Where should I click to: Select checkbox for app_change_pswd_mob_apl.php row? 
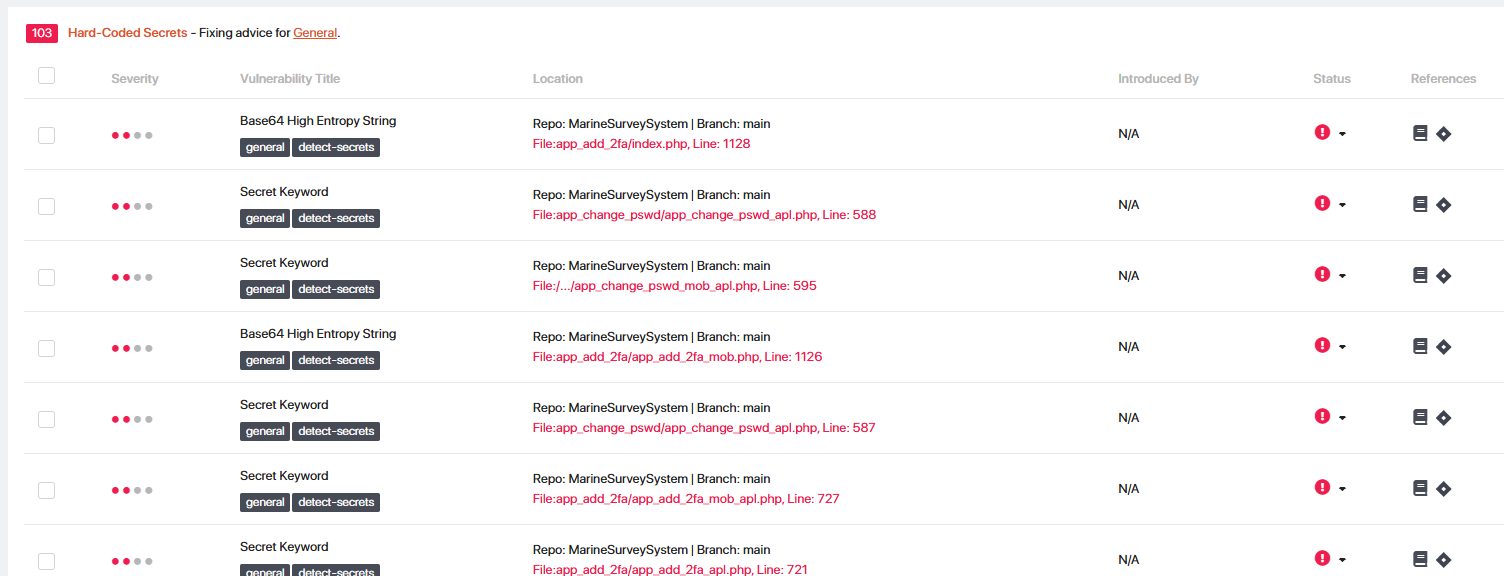[46, 277]
